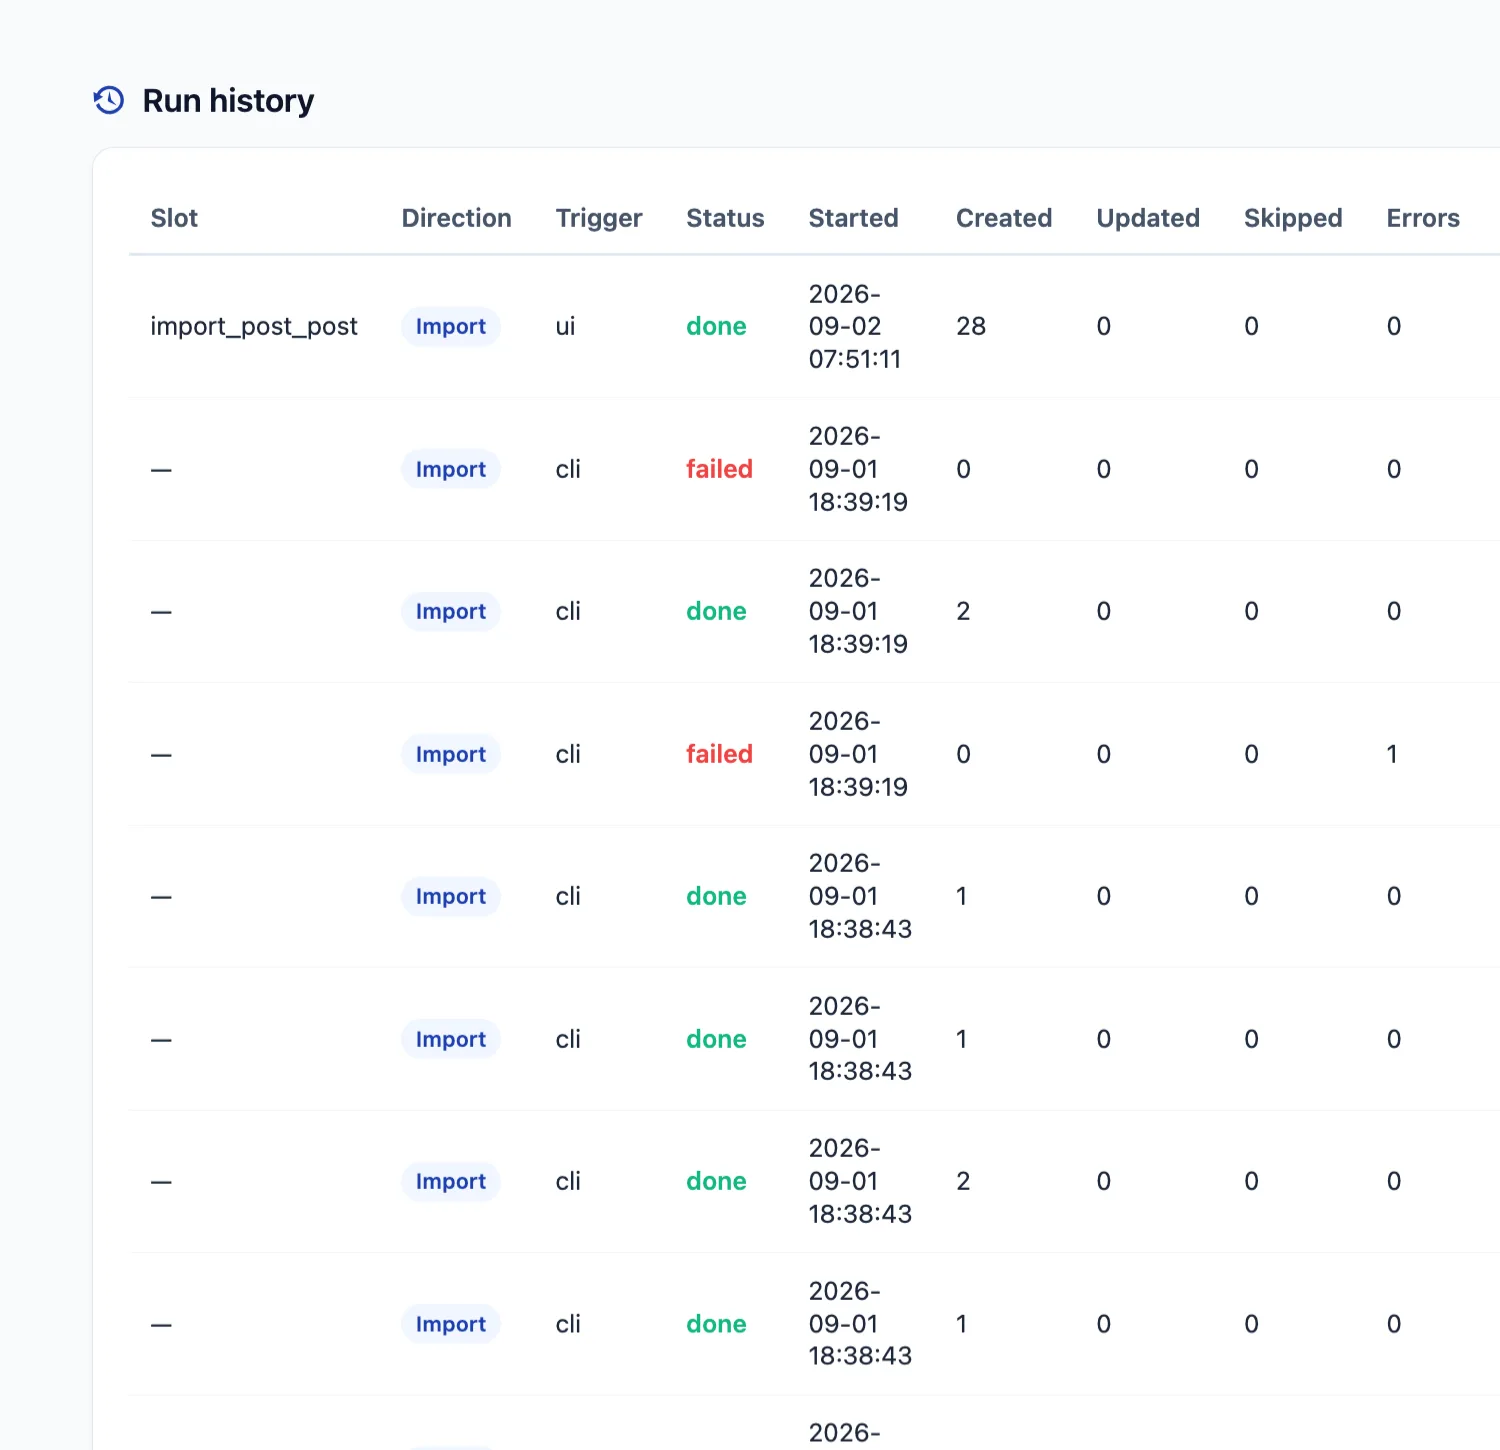Click the Started column header

[x=853, y=218]
